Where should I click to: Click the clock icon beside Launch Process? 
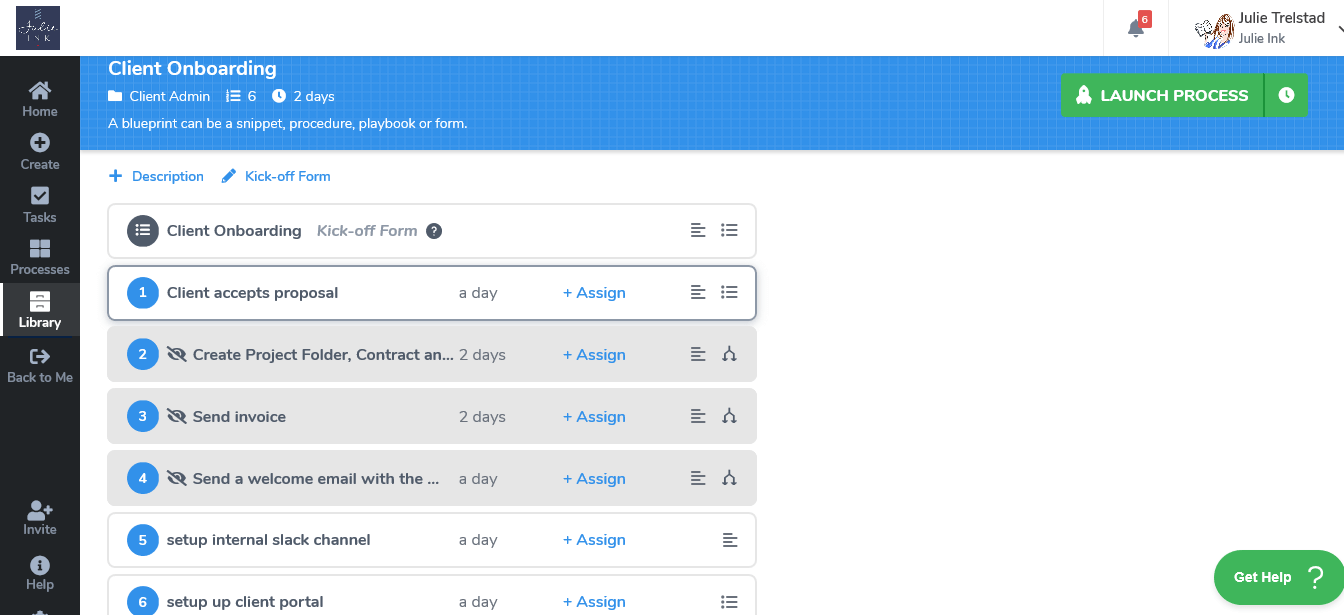[x=1286, y=96]
